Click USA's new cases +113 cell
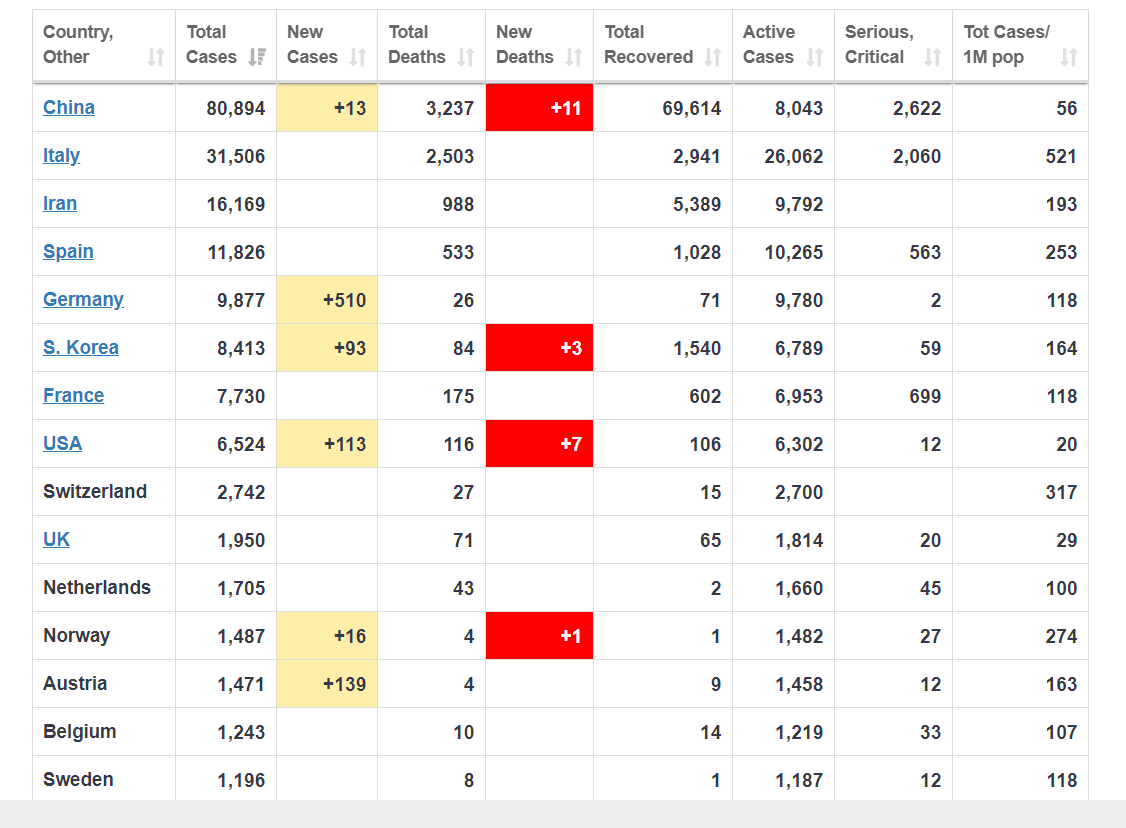This screenshot has height=828, width=1126. [327, 444]
